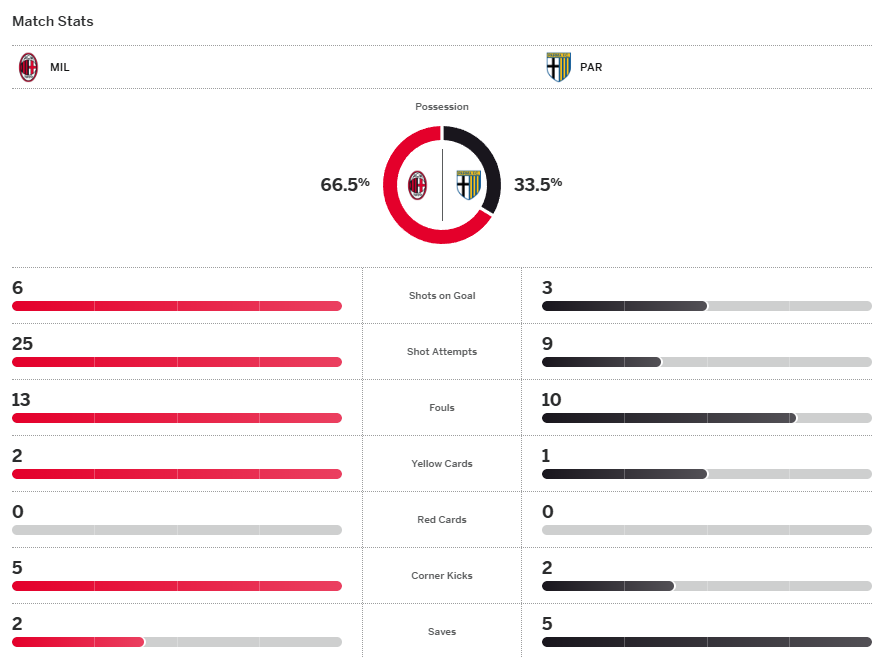Click the AC Milan crest beside MIL
The width and height of the screenshot is (882, 657).
(x=29, y=68)
